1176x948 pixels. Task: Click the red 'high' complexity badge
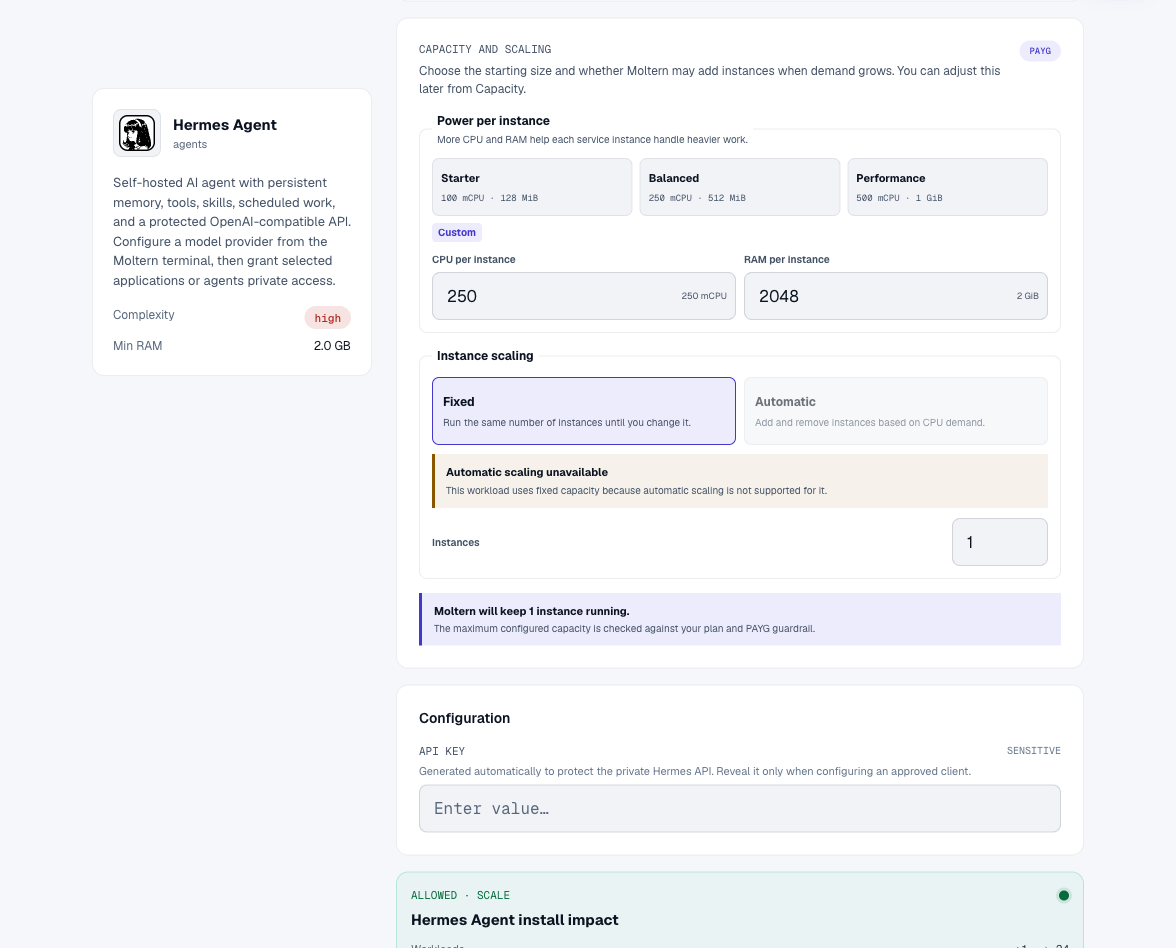point(327,318)
